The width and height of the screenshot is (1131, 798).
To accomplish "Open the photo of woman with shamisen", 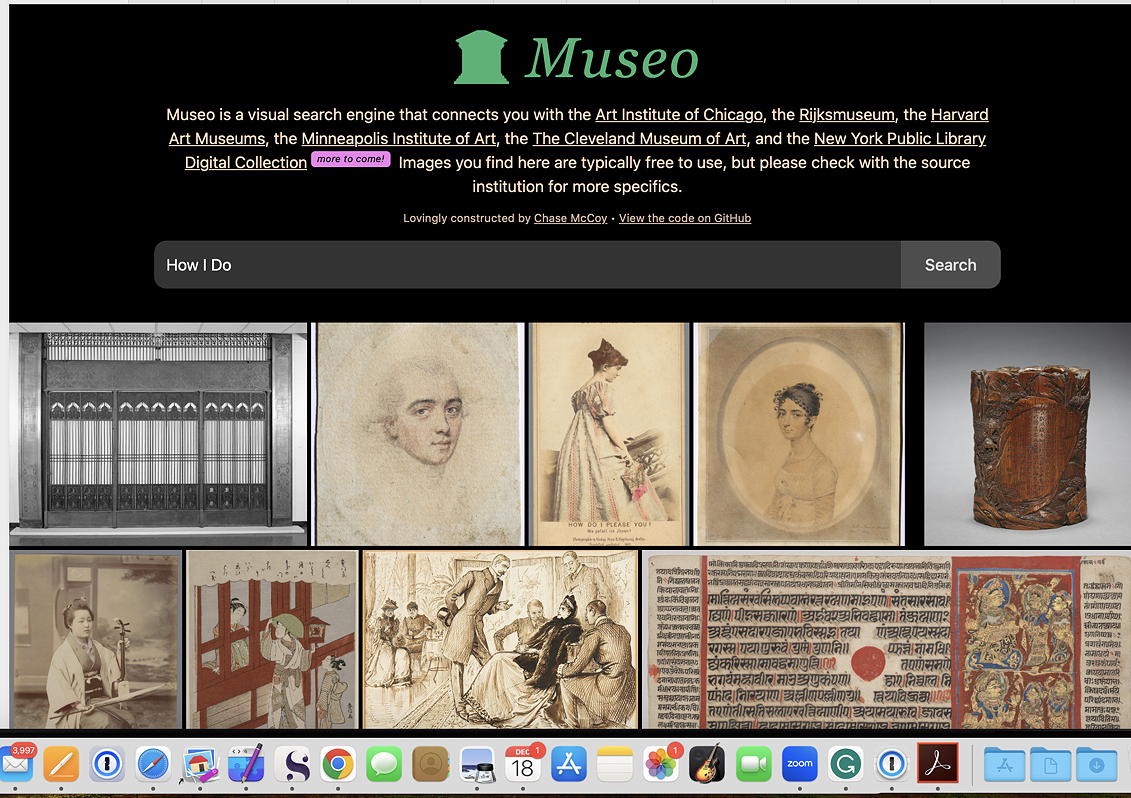I will coord(95,640).
